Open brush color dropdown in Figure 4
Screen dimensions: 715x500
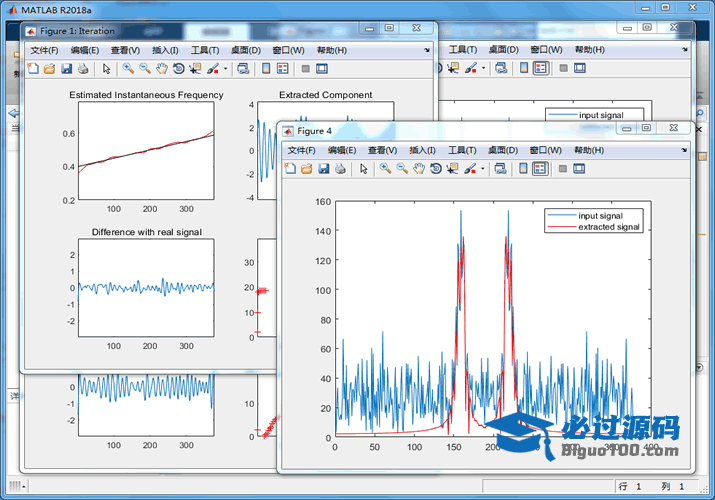coord(482,169)
